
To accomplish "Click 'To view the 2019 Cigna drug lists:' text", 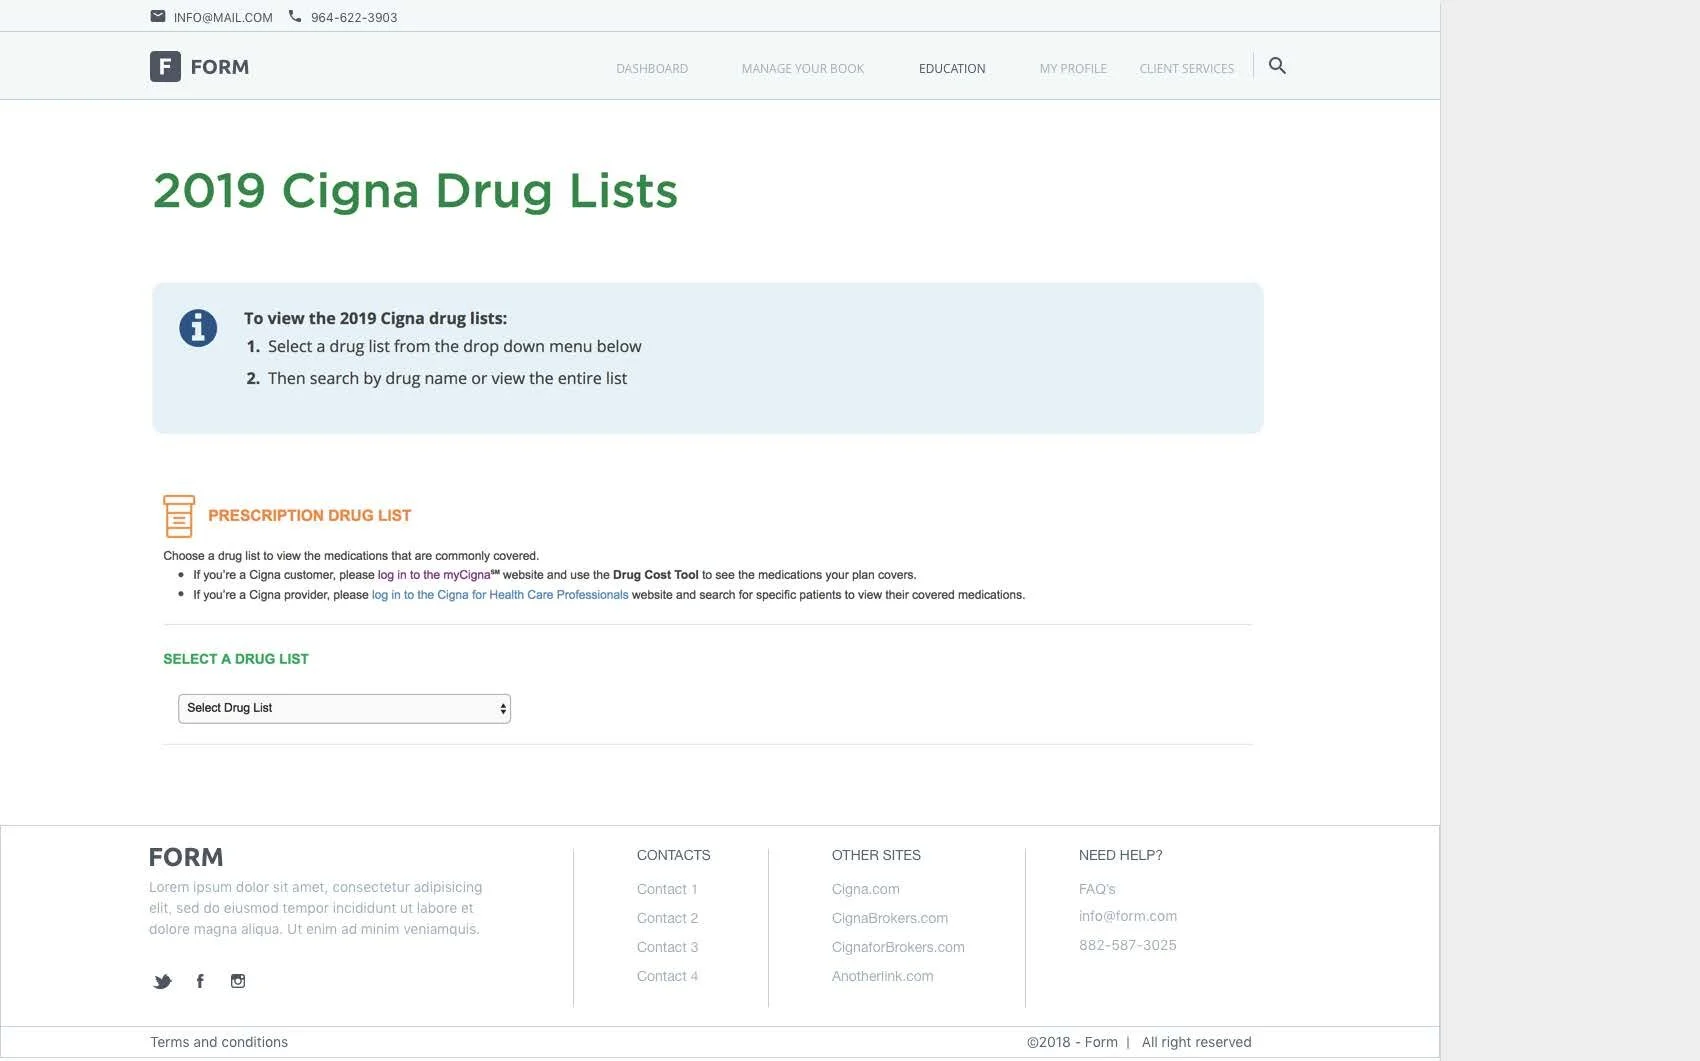I will pos(375,319).
